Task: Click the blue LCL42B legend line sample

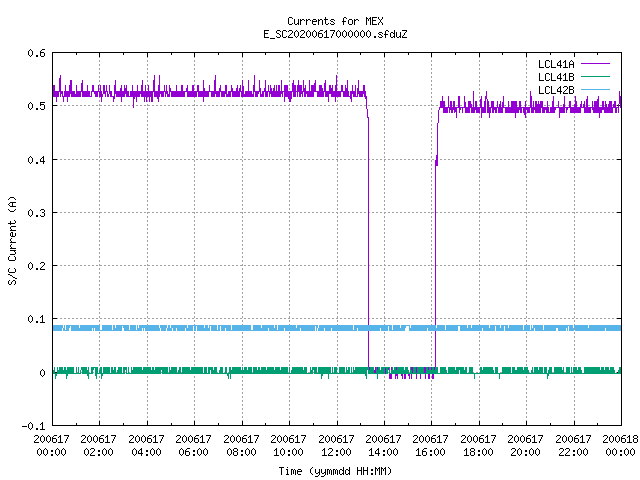Action: coord(595,89)
